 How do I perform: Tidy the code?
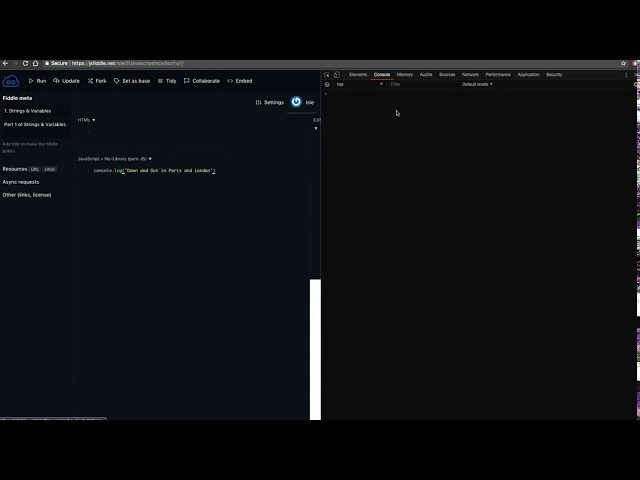[x=167, y=81]
